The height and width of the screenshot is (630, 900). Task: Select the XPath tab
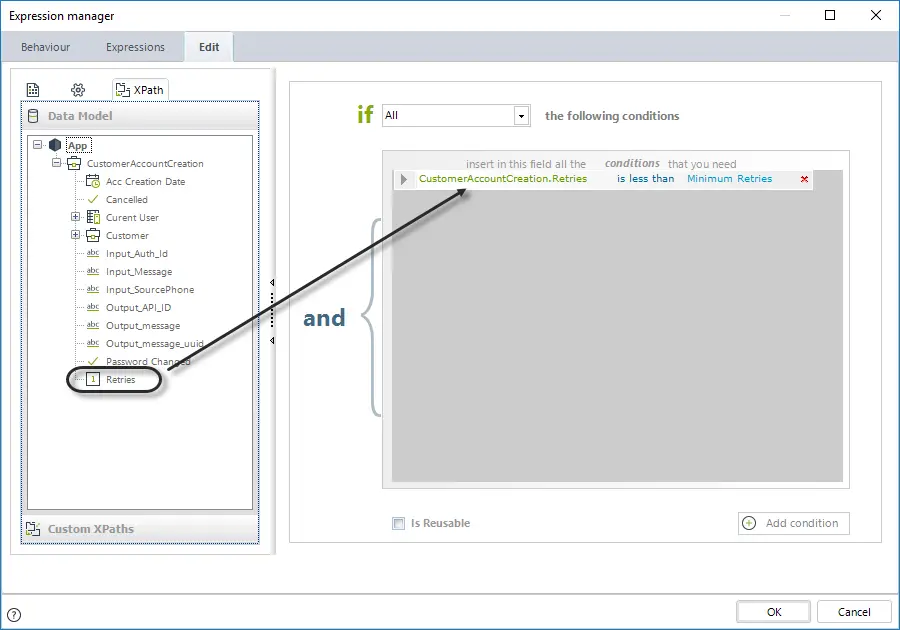[x=140, y=90]
